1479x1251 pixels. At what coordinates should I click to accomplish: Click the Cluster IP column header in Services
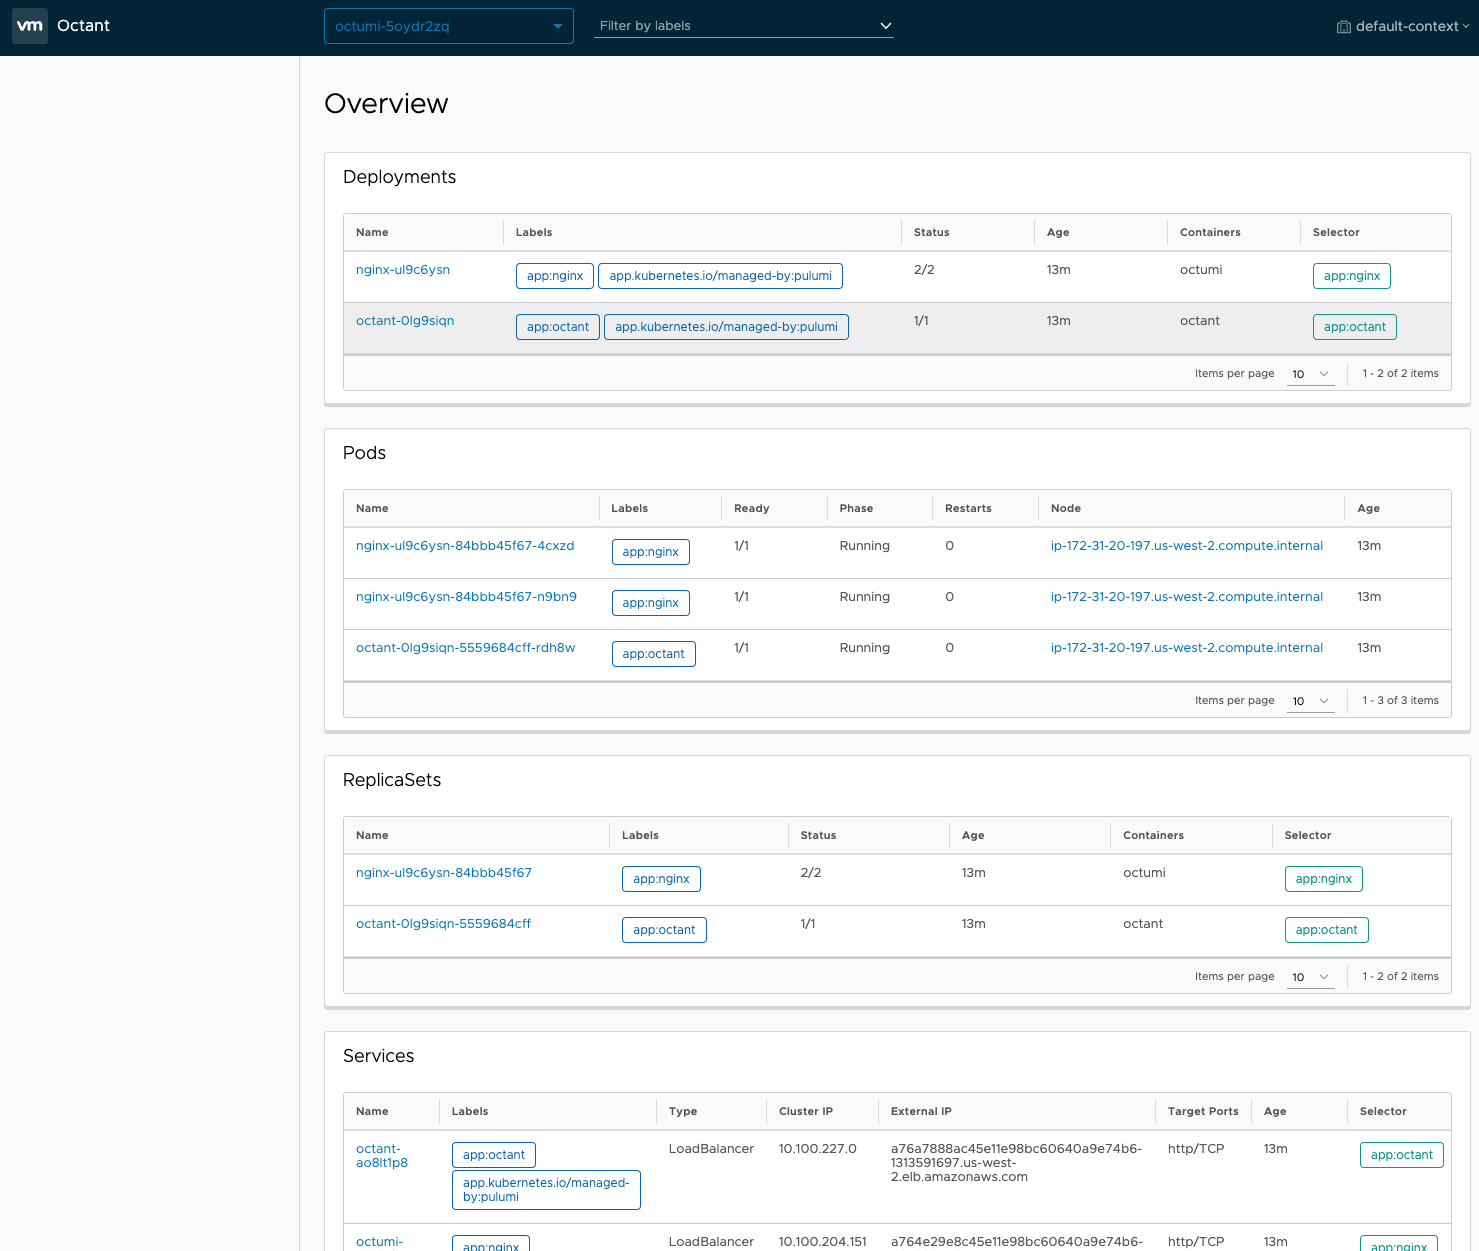[x=806, y=1112]
